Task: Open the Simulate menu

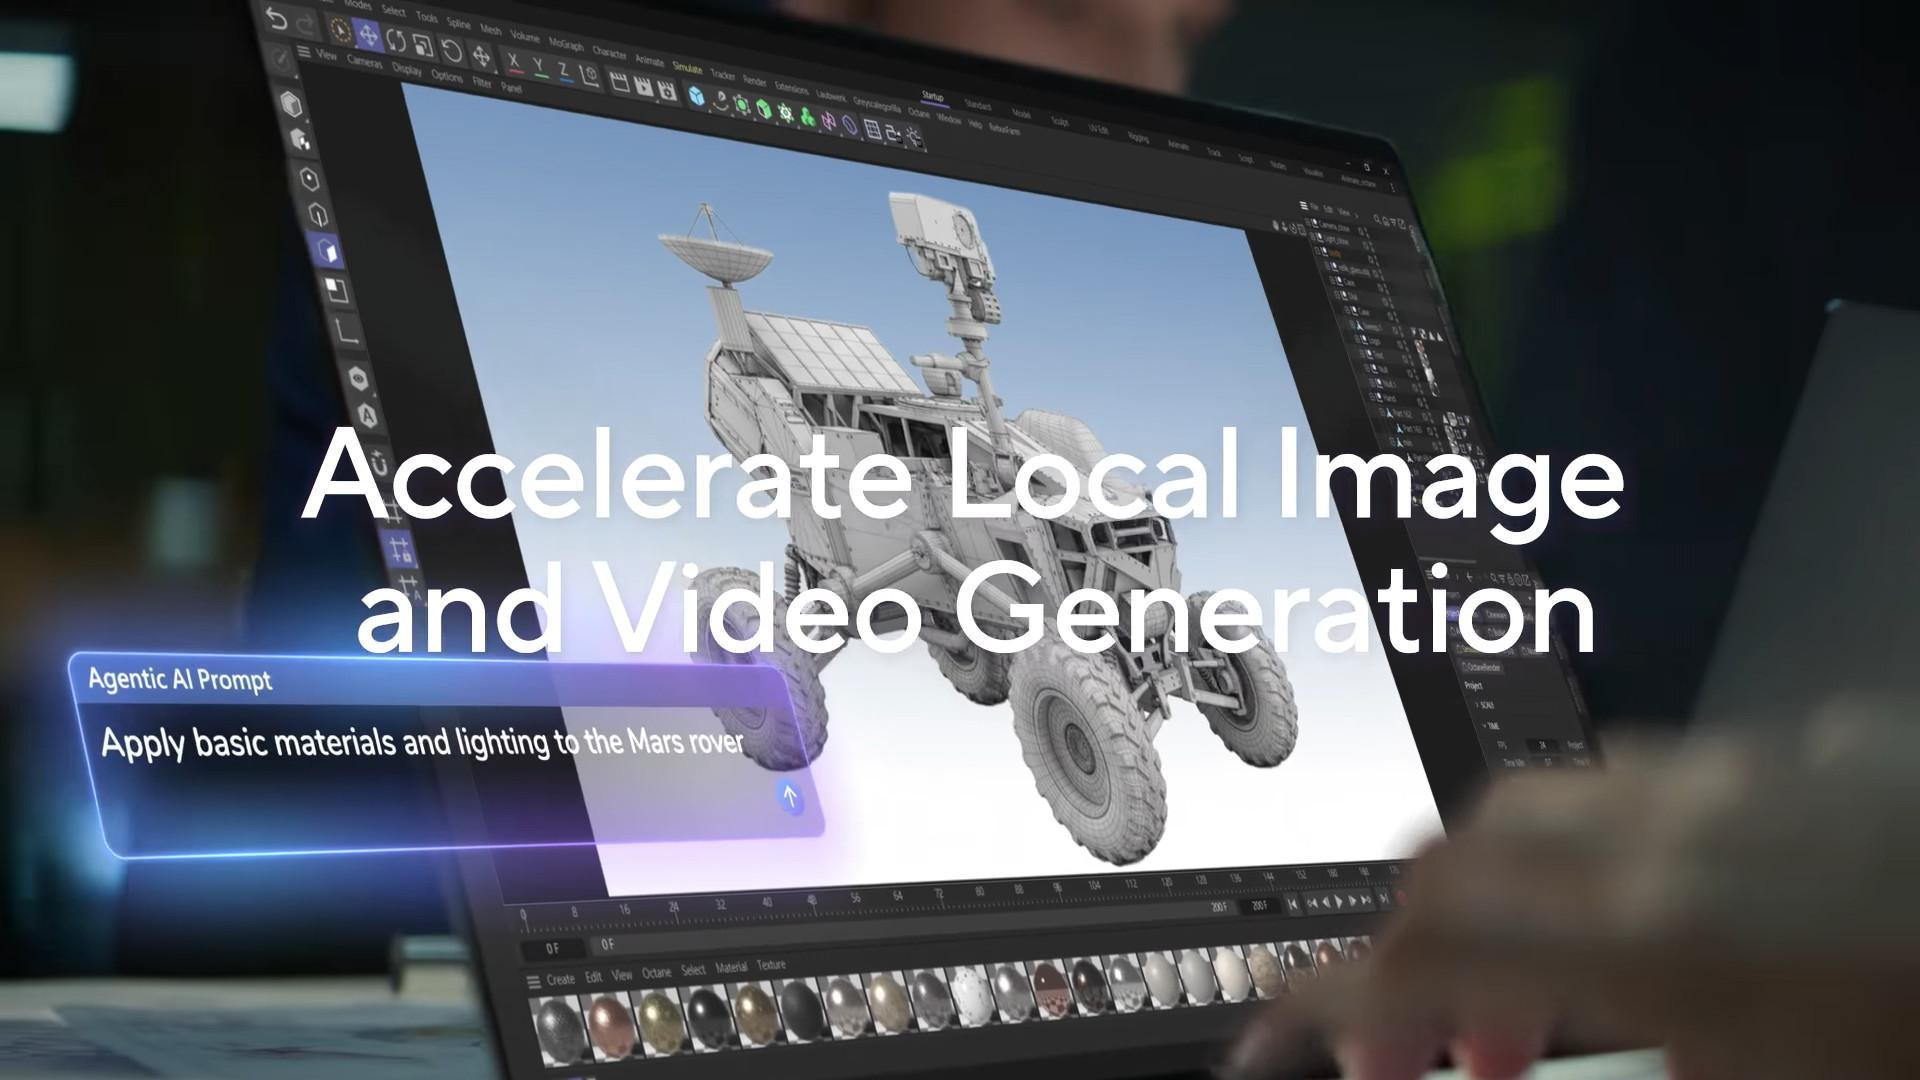Action: pos(687,68)
